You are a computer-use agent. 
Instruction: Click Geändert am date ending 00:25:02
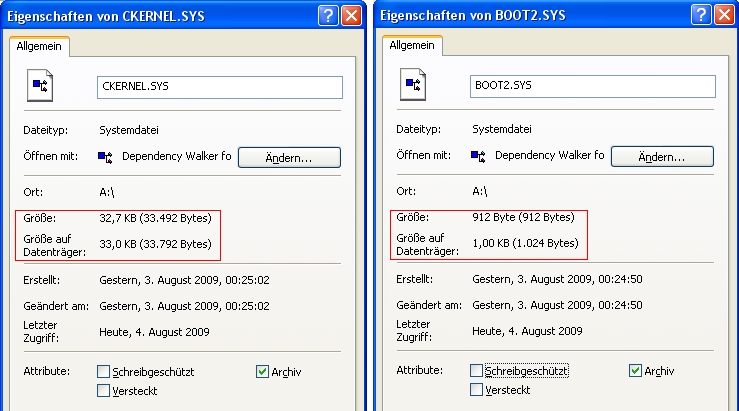[x=184, y=306]
